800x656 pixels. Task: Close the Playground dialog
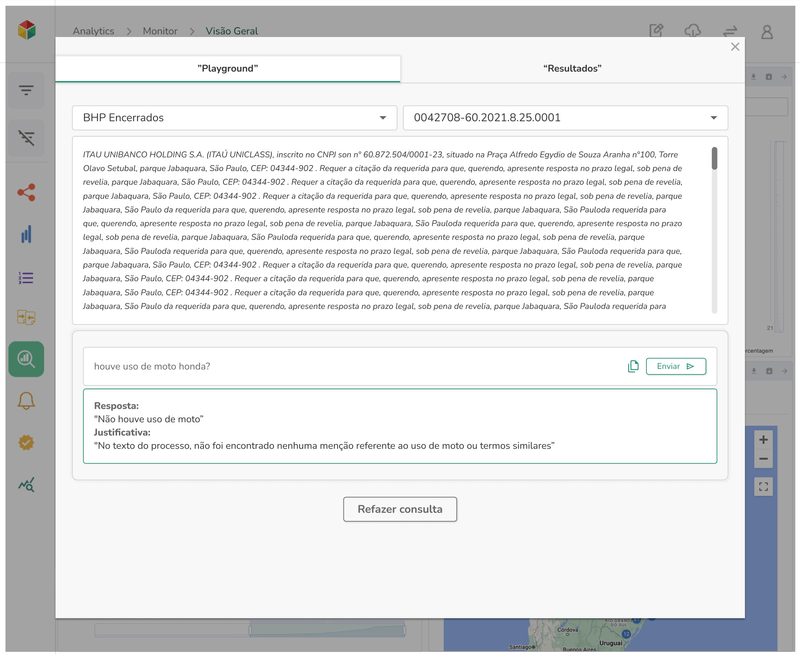click(x=736, y=47)
